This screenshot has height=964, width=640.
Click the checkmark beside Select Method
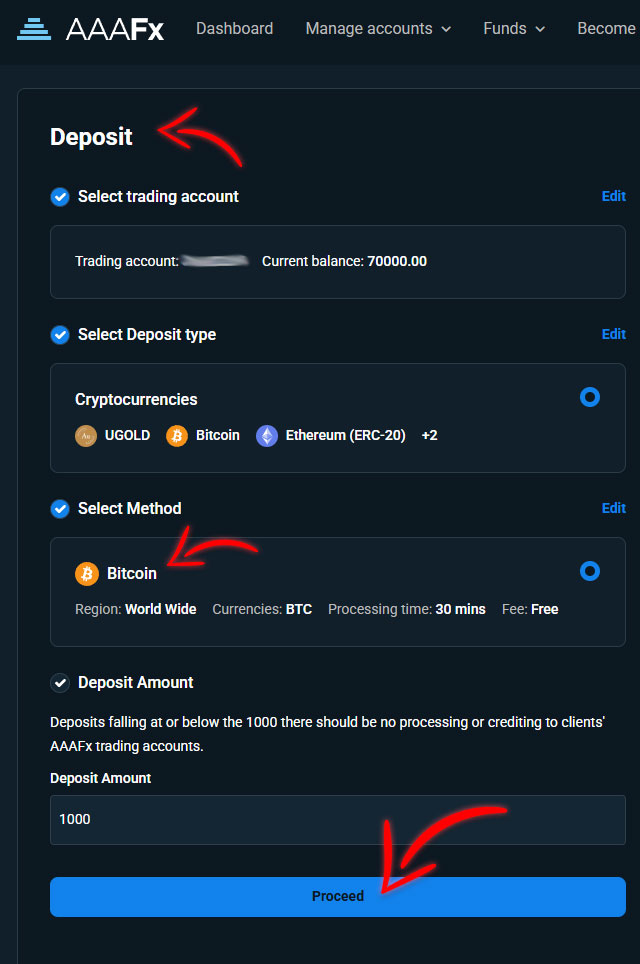click(60, 509)
